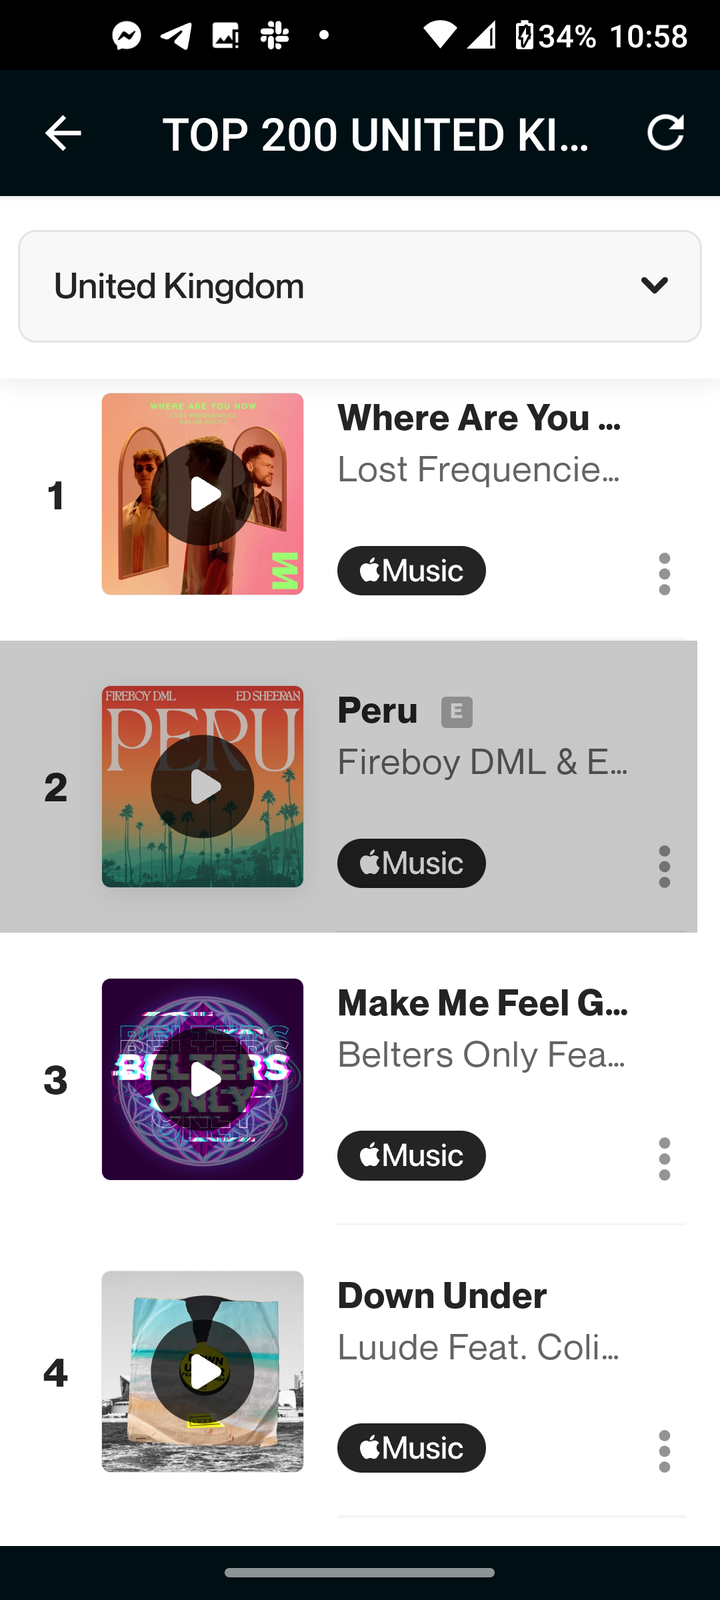Tap the back arrow icon
The width and height of the screenshot is (720, 1600).
[x=63, y=133]
